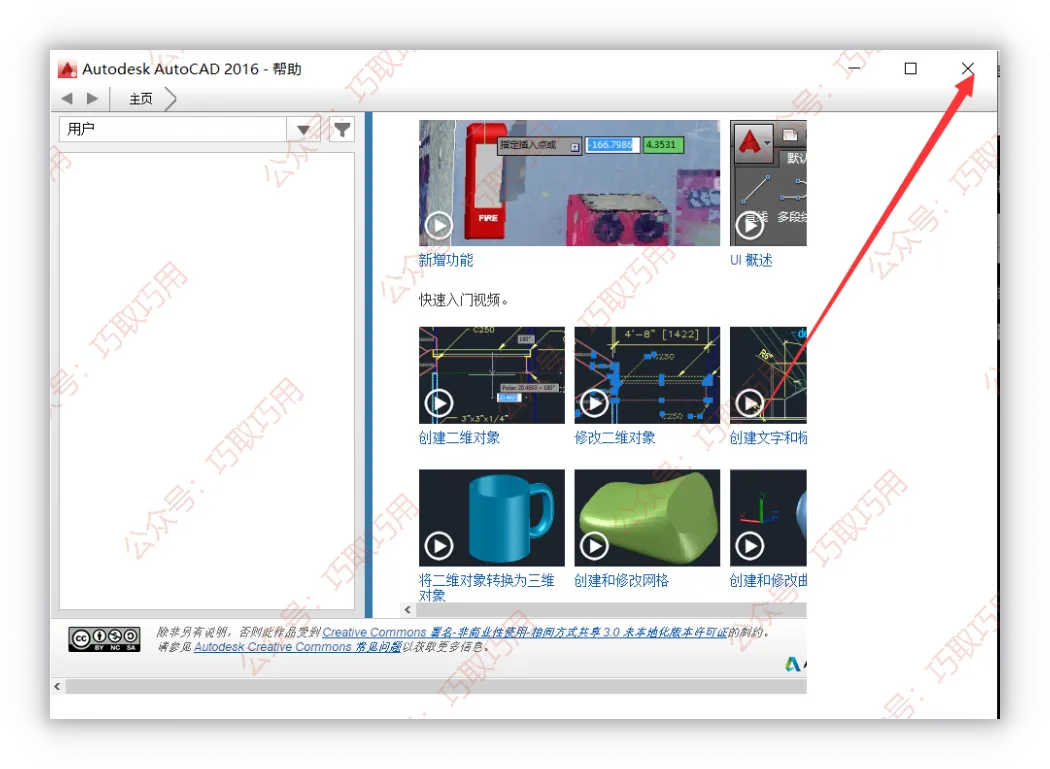Play the blue mug video thumbnail
This screenshot has height=769, width=1050.
pos(492,518)
